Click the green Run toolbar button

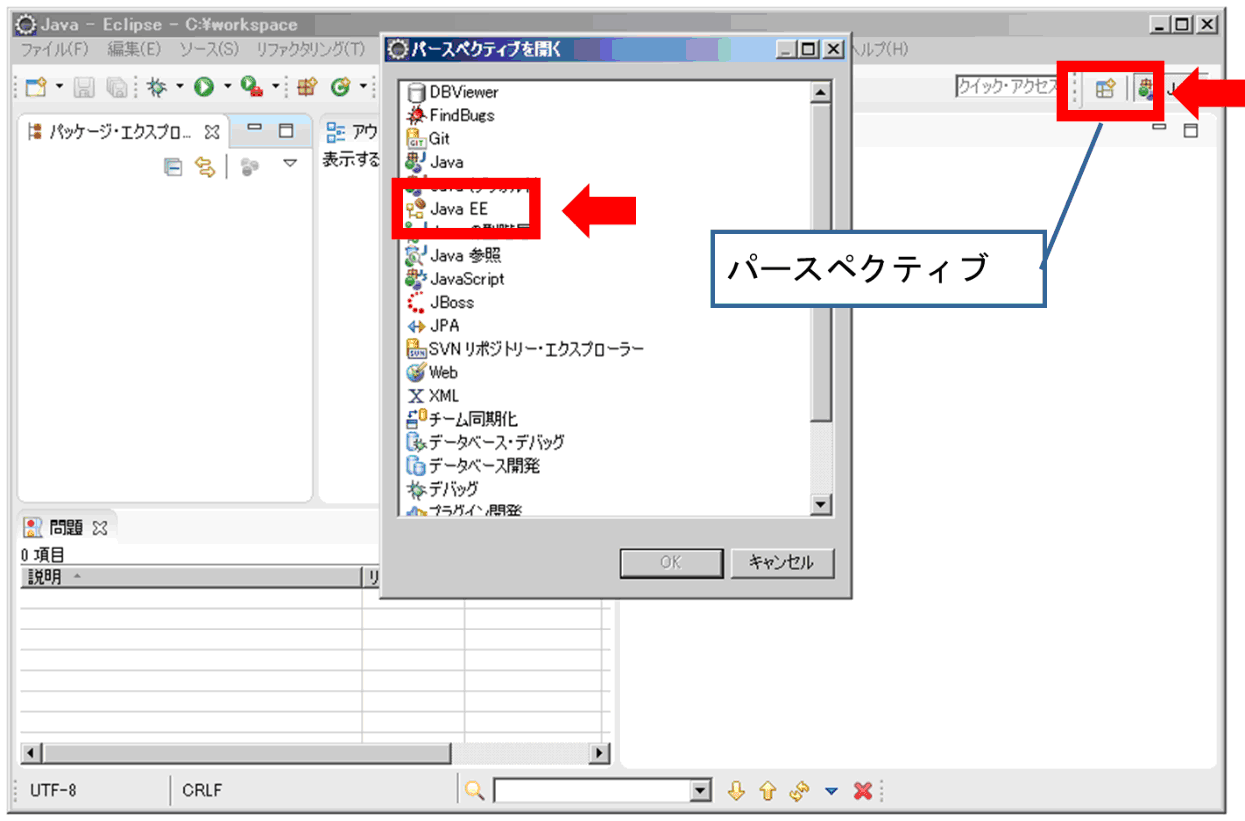click(x=204, y=88)
